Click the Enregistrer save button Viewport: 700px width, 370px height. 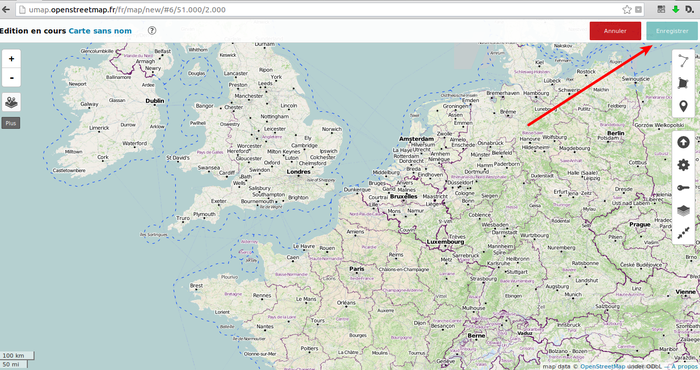coord(671,31)
